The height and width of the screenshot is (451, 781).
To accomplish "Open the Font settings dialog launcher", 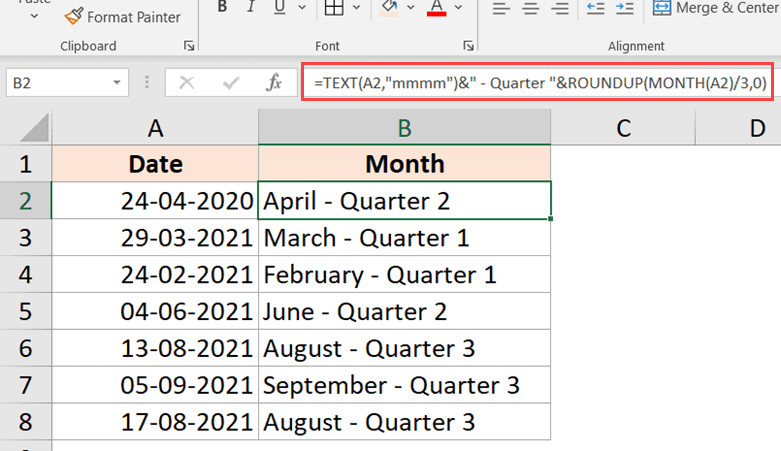I will click(468, 46).
